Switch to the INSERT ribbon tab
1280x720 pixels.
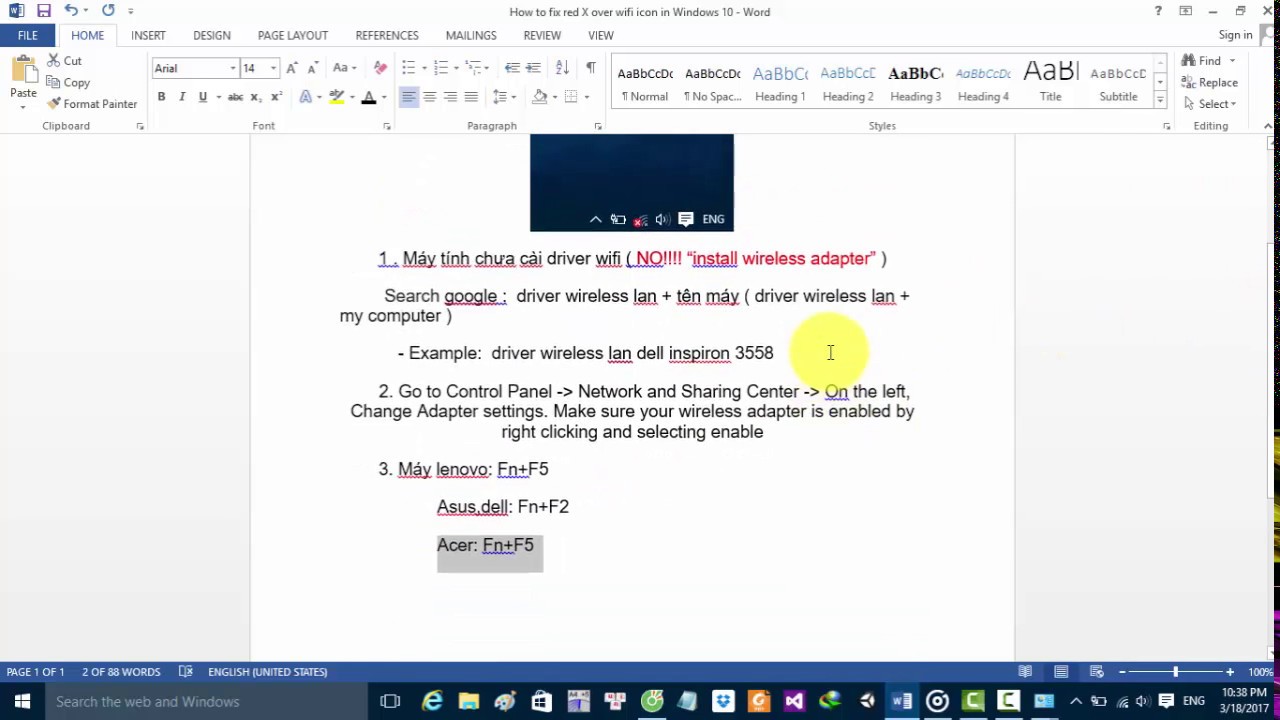pos(148,35)
